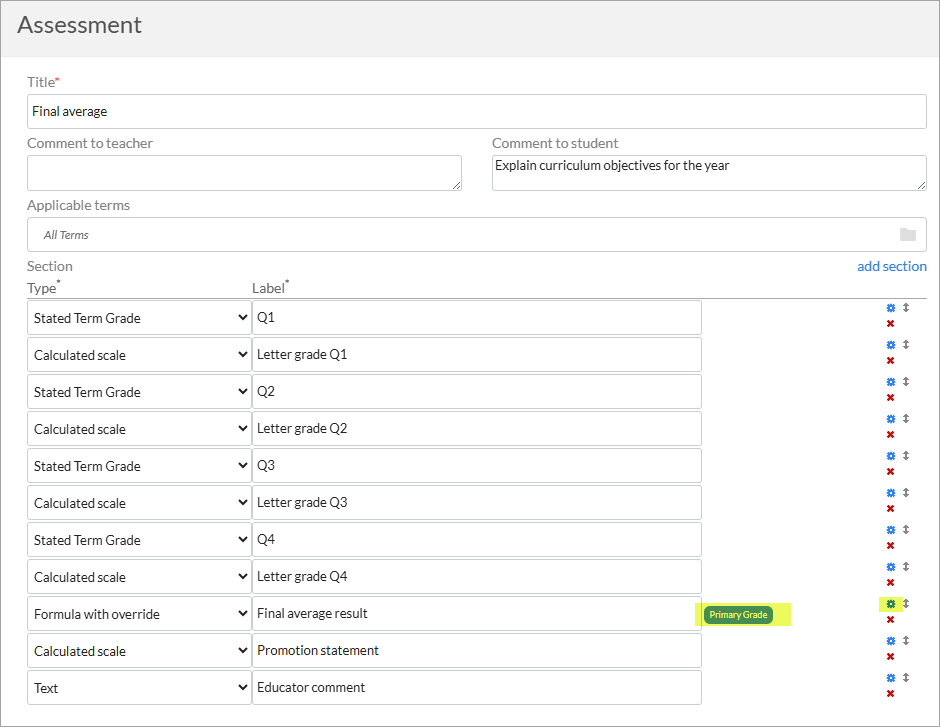Open settings gear for Q1 section
Viewport: 940px width, 727px height.
coord(891,308)
